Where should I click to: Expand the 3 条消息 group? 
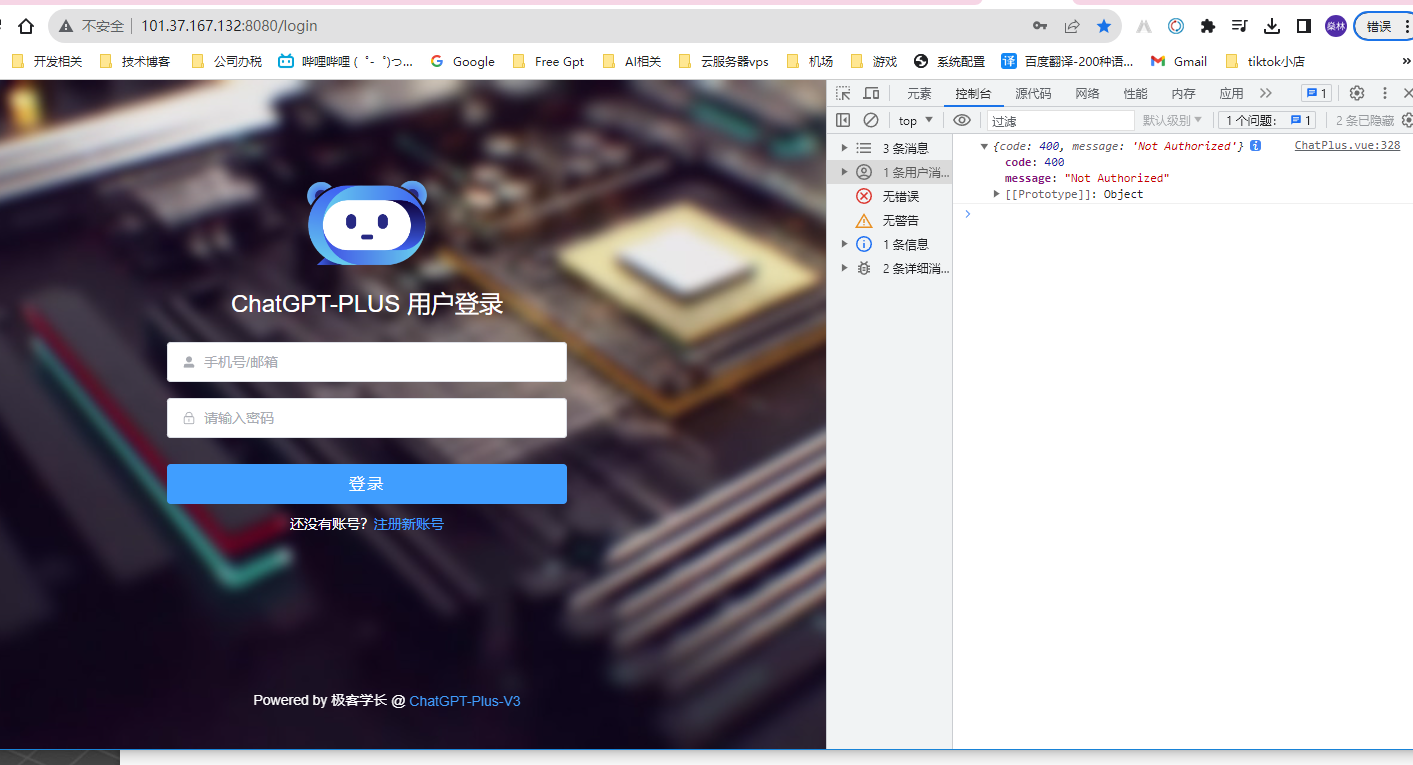845,148
